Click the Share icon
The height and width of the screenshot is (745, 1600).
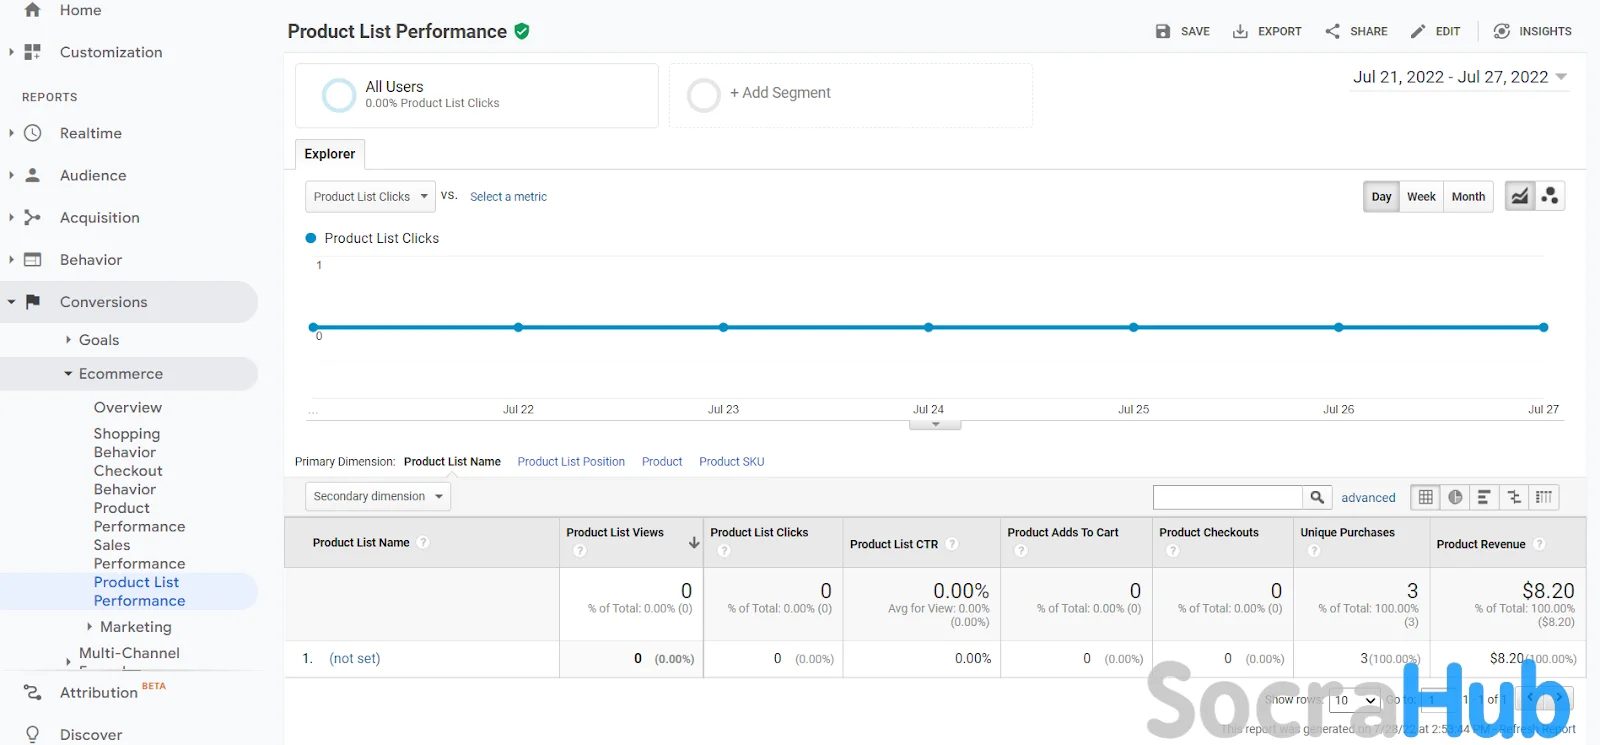[1332, 31]
